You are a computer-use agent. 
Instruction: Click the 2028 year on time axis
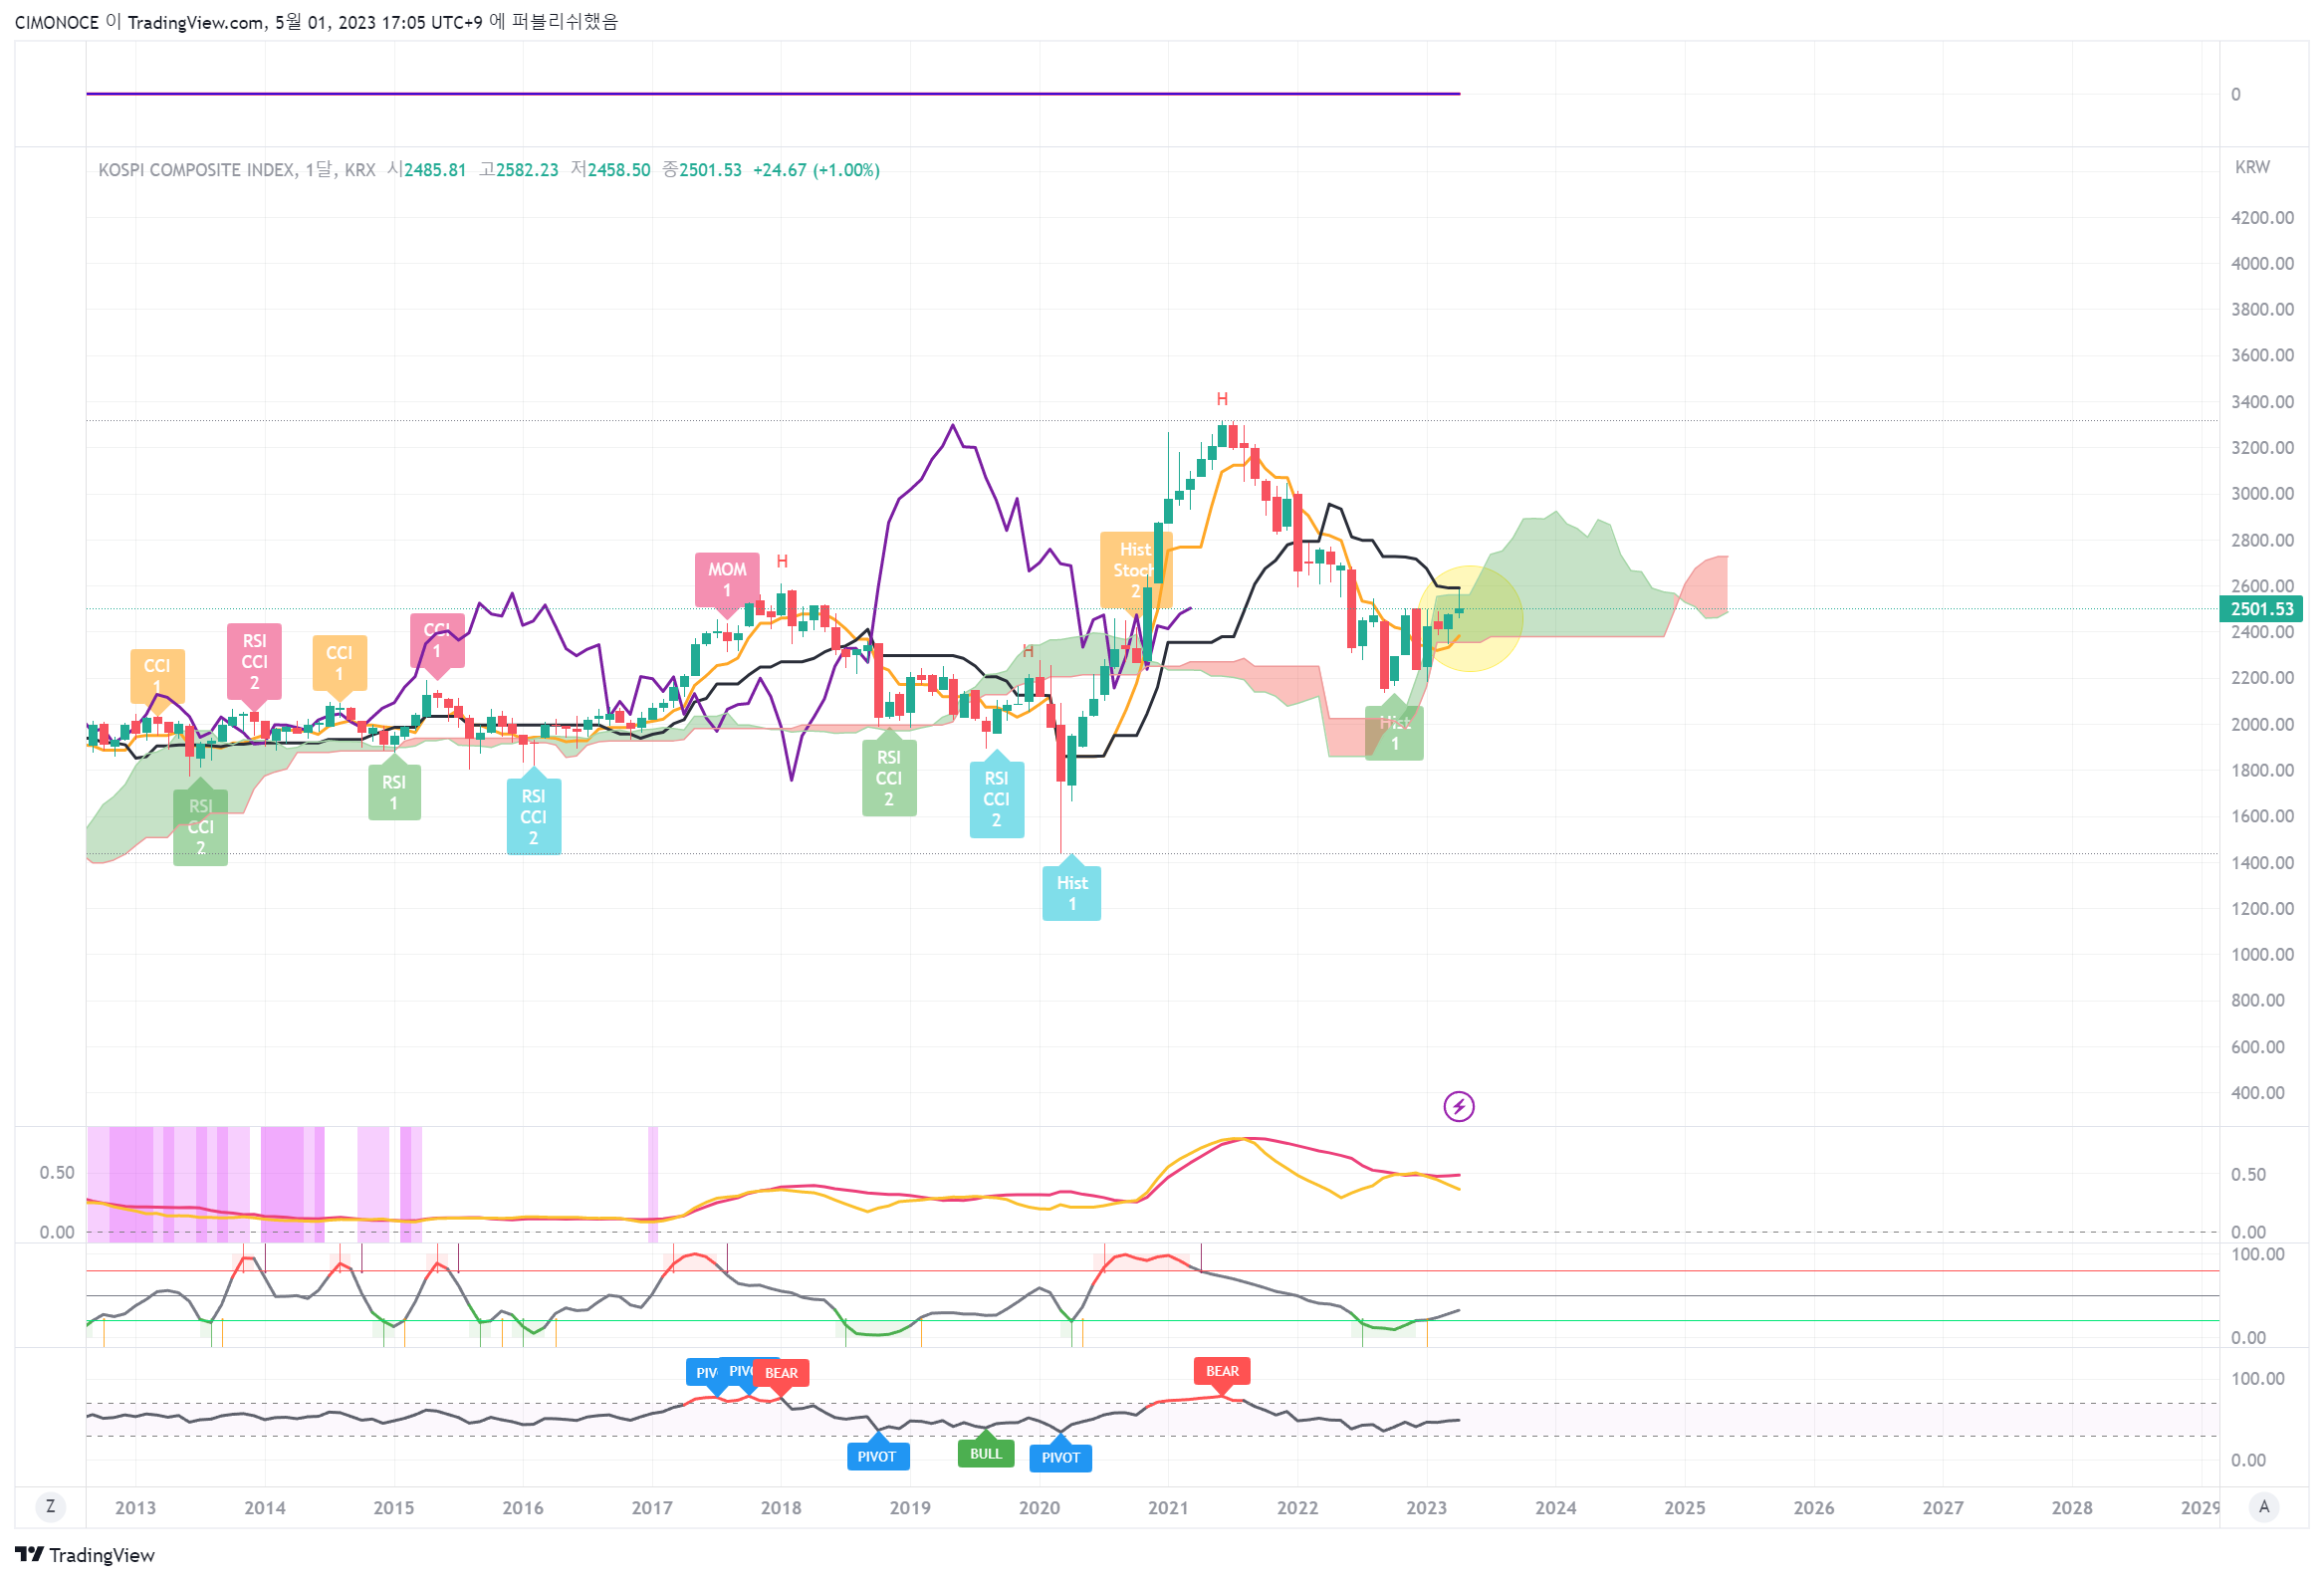[2071, 1508]
